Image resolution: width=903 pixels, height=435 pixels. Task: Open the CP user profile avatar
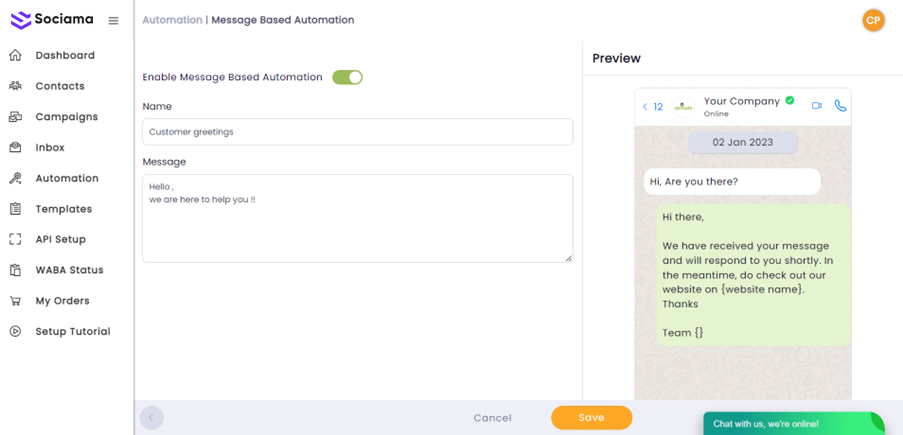coord(873,20)
